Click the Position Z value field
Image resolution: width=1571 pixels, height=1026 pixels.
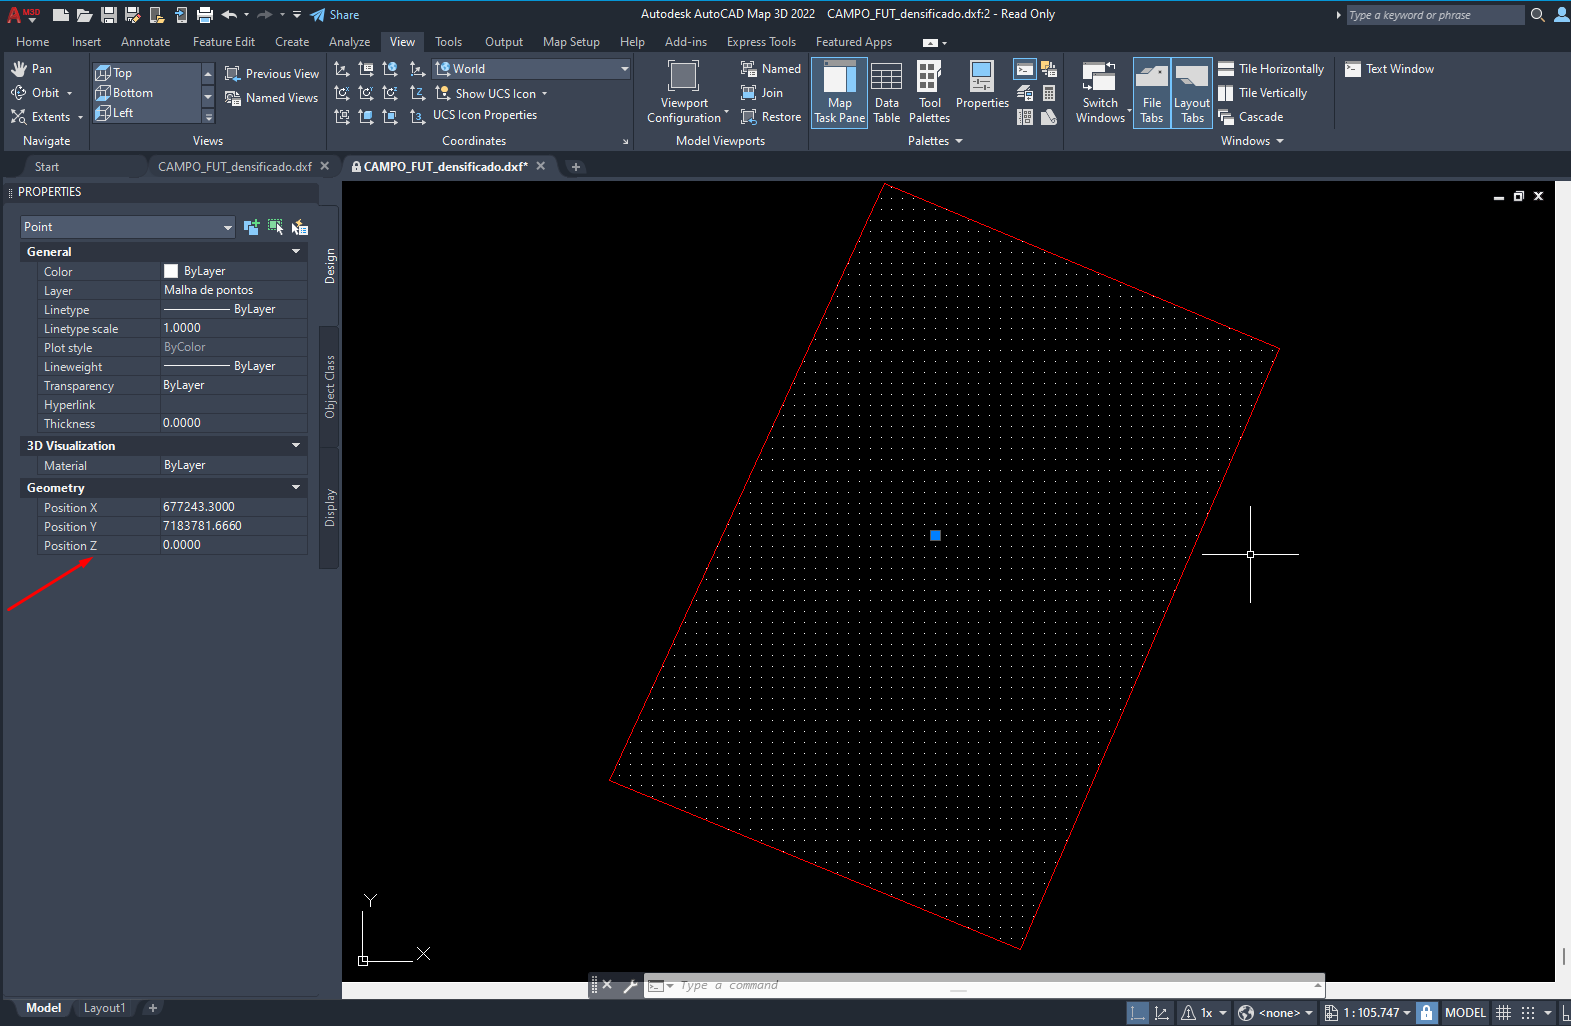234,545
